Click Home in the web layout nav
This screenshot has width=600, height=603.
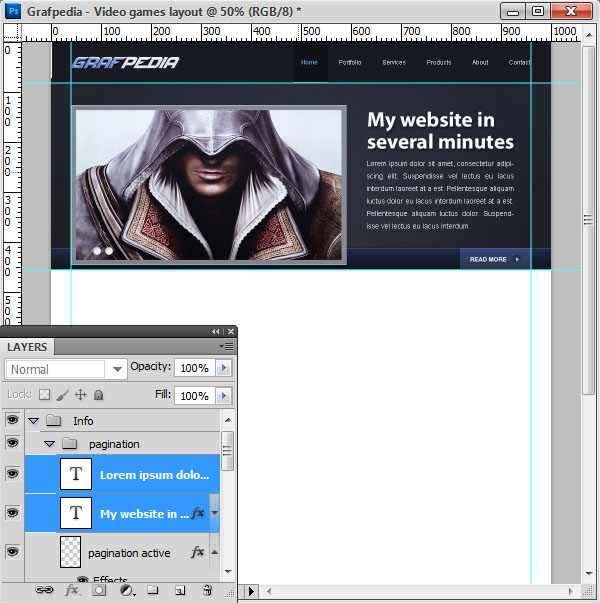click(309, 62)
